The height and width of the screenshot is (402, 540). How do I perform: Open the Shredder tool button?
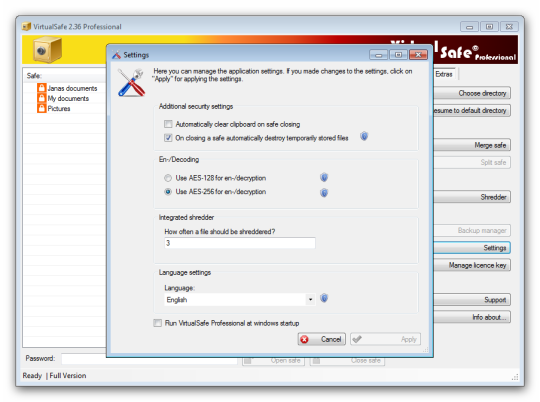click(472, 197)
